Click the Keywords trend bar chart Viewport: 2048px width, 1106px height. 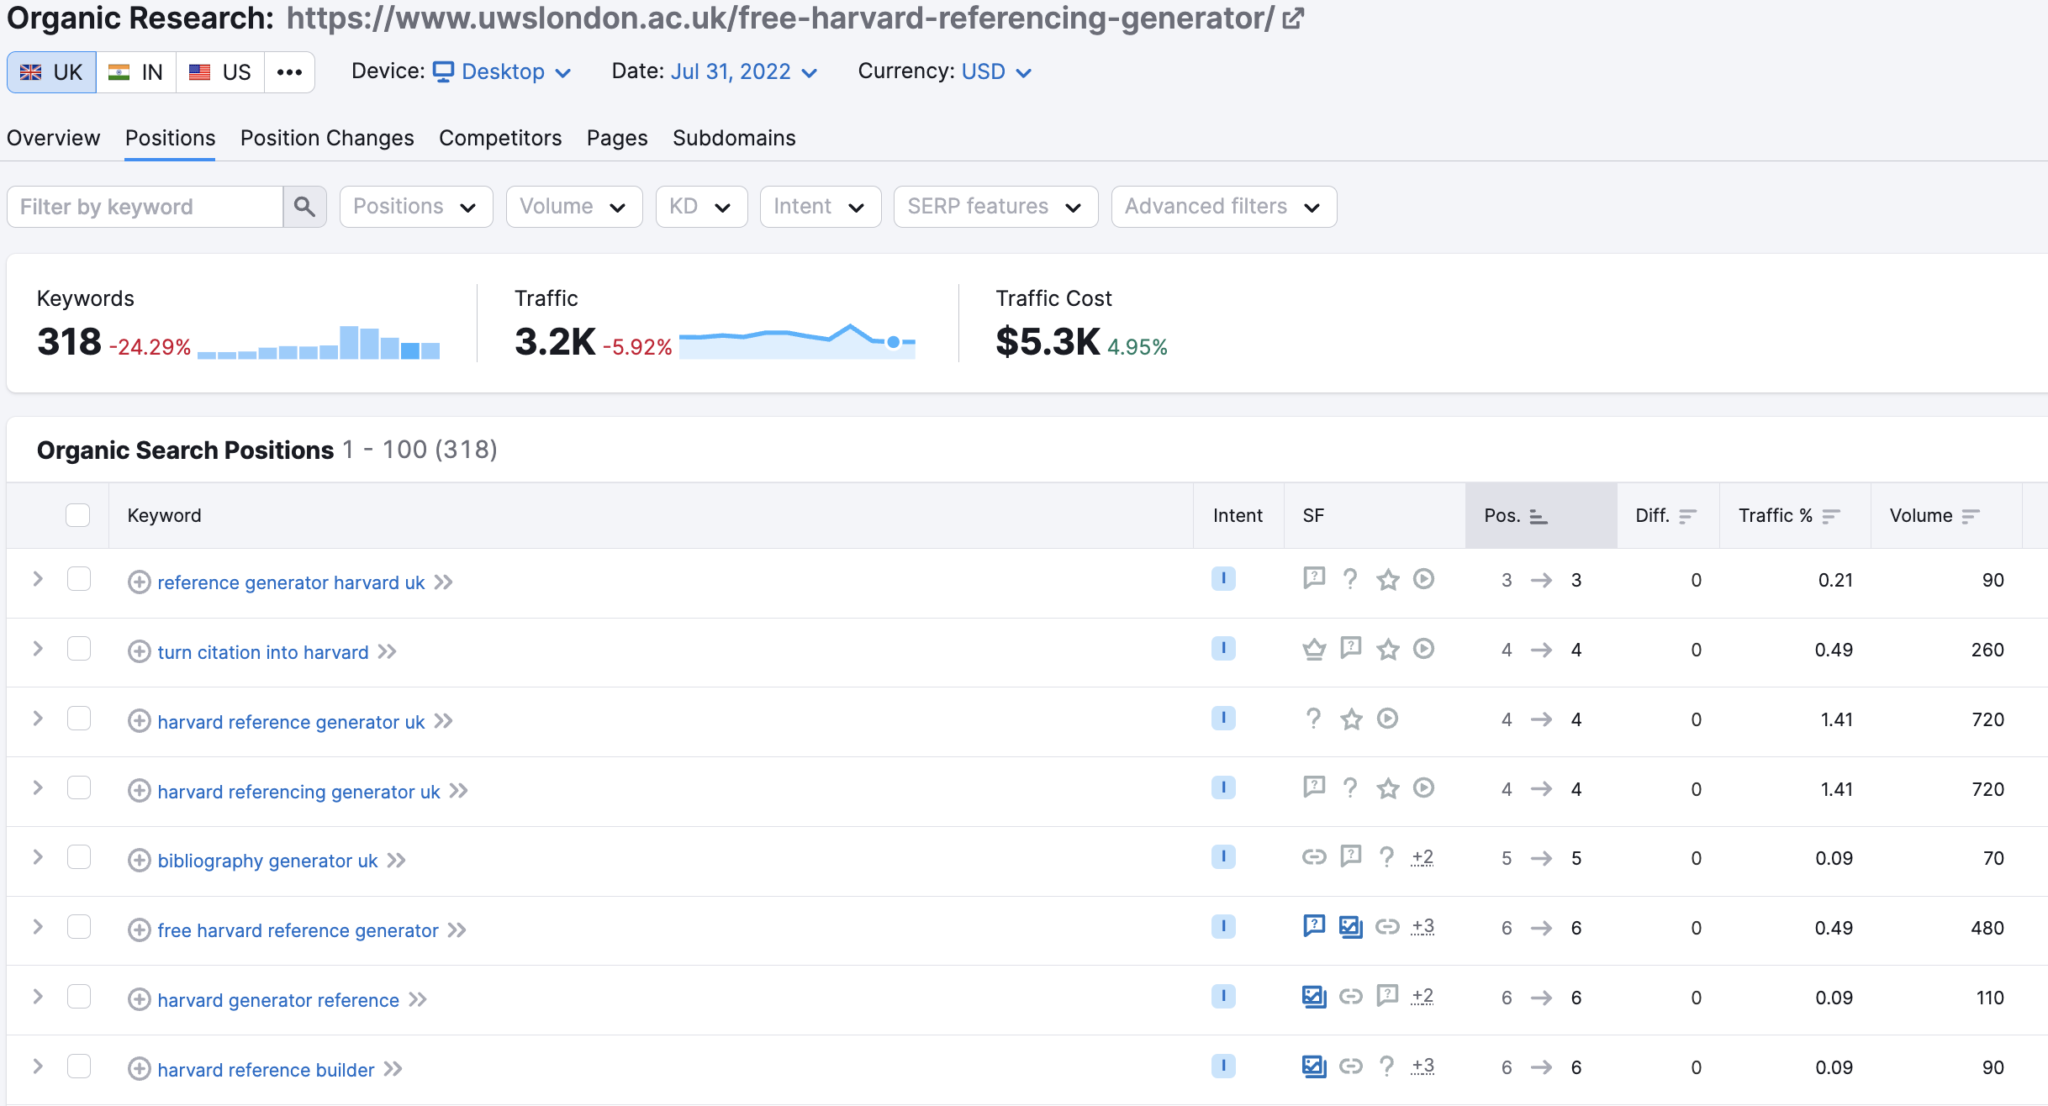click(x=319, y=342)
